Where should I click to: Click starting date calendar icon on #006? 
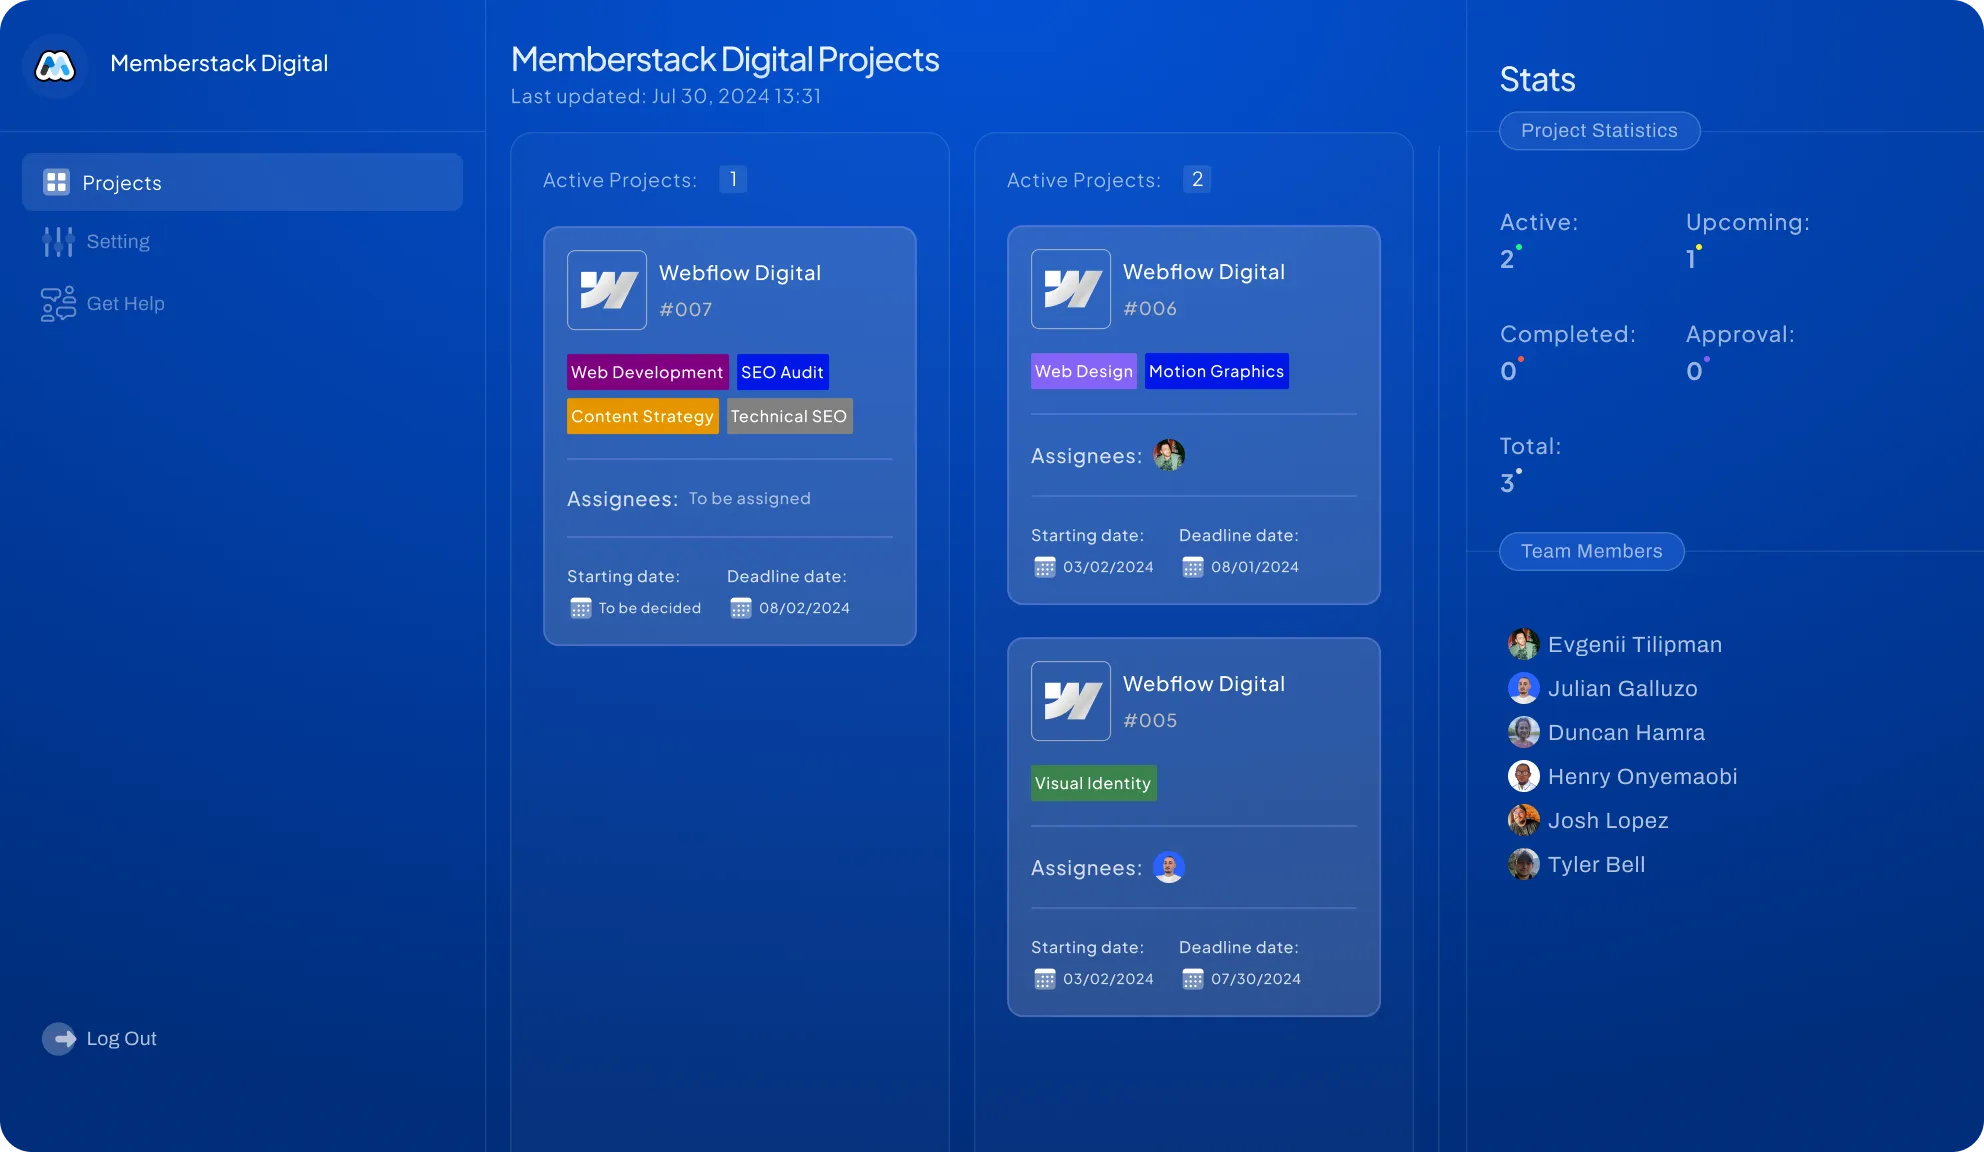(x=1045, y=567)
